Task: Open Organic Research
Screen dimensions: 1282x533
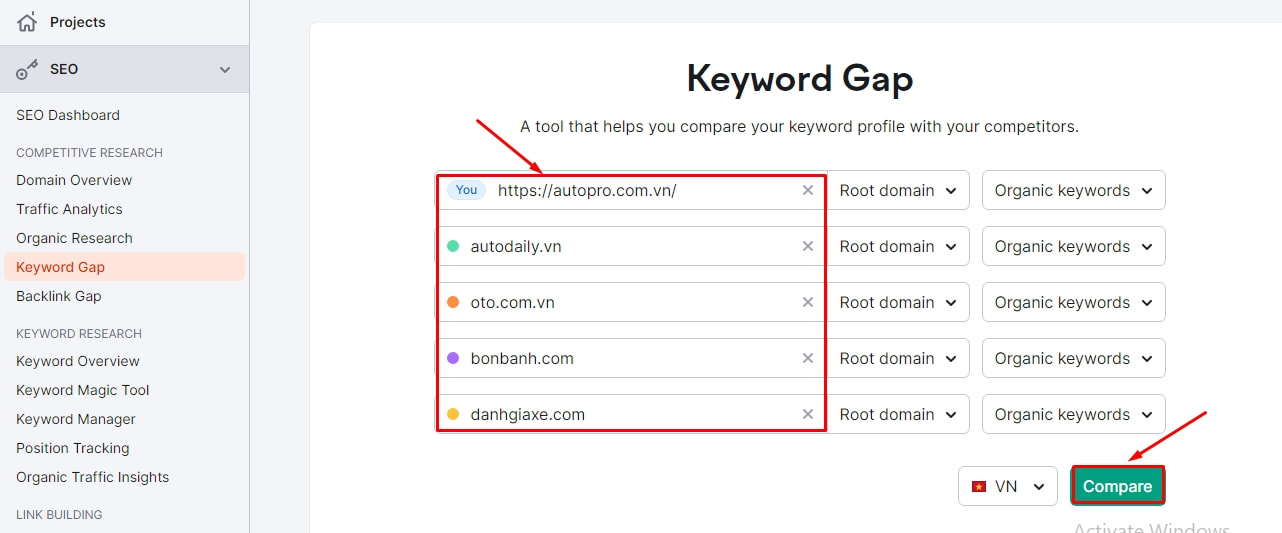Action: 74,238
